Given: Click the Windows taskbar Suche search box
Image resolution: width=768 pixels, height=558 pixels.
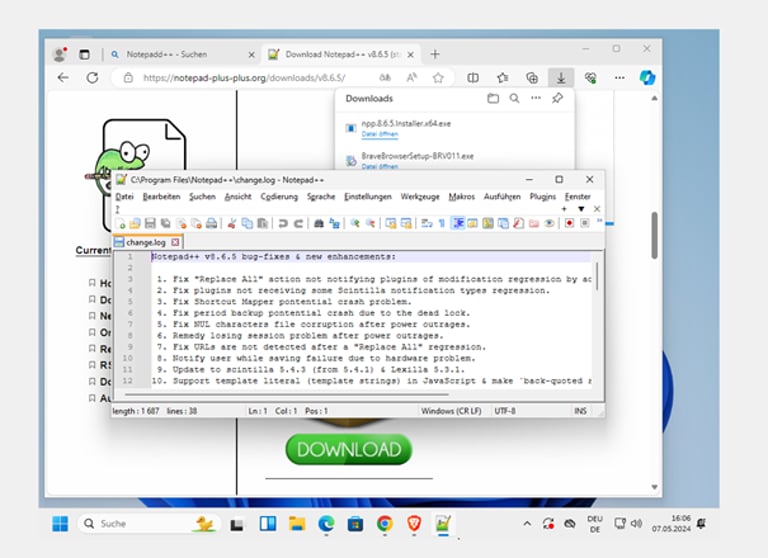Looking at the screenshot, I should (149, 524).
